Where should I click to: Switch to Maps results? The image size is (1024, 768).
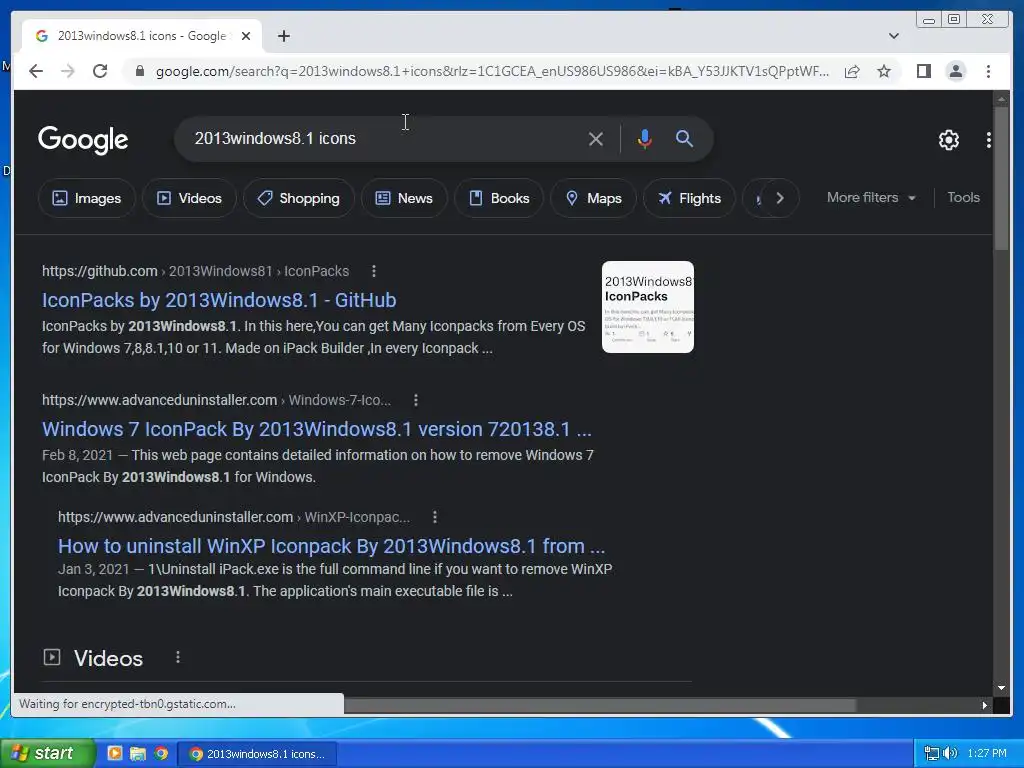(593, 198)
